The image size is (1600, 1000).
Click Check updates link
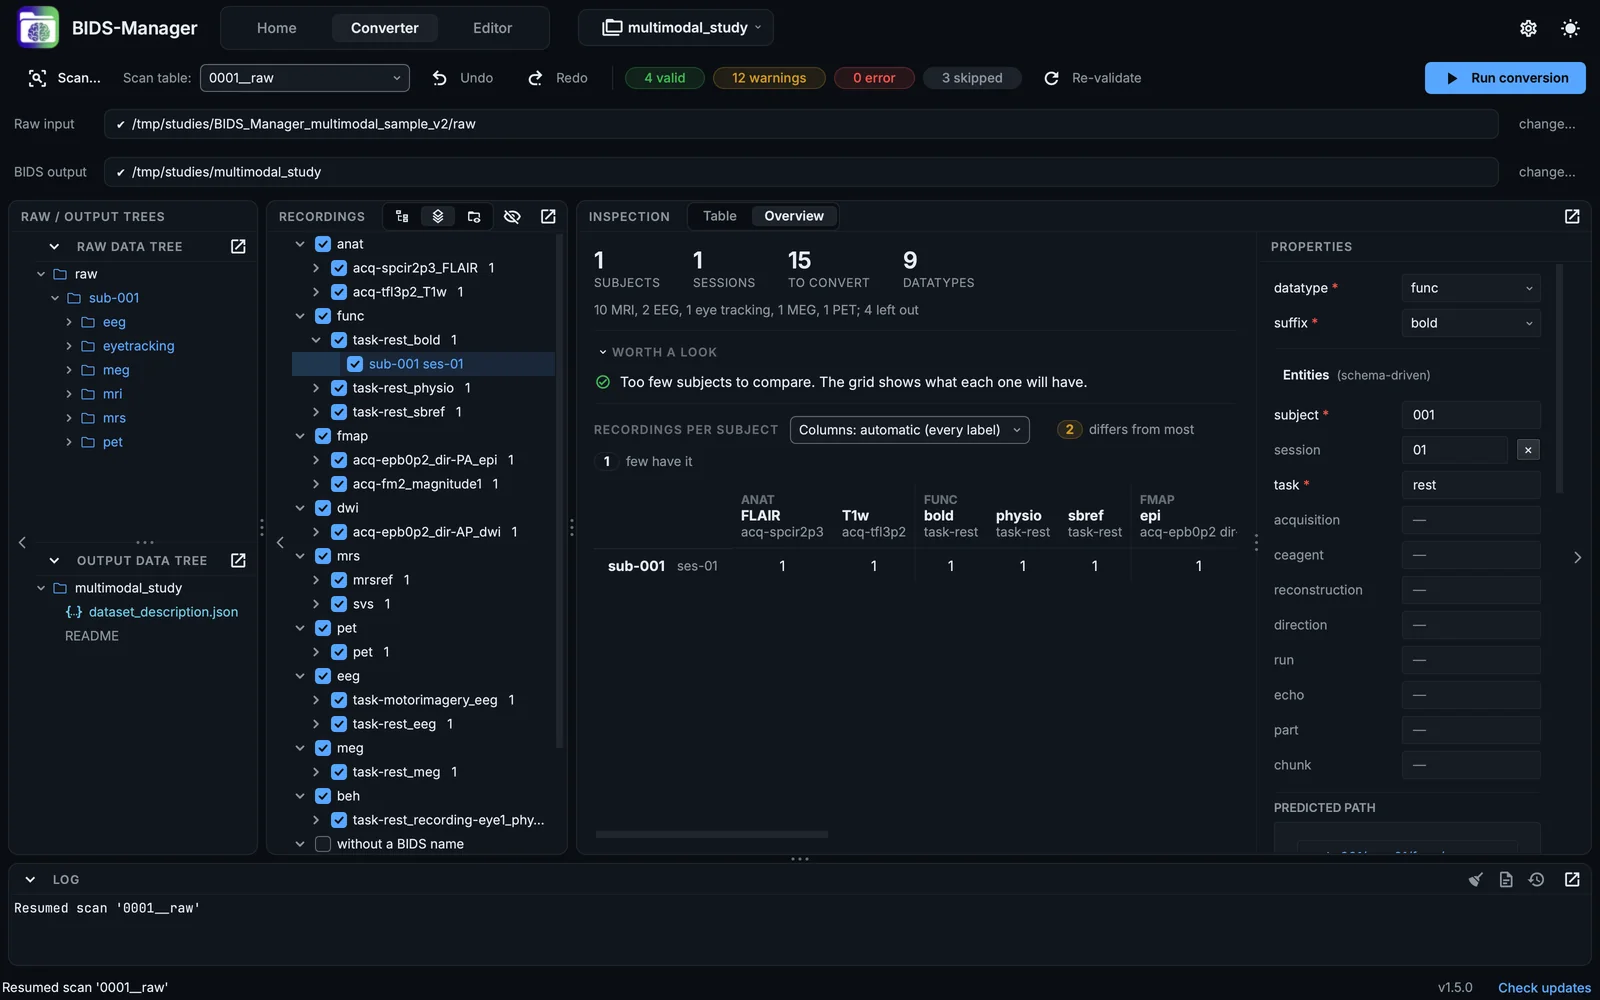coord(1544,988)
